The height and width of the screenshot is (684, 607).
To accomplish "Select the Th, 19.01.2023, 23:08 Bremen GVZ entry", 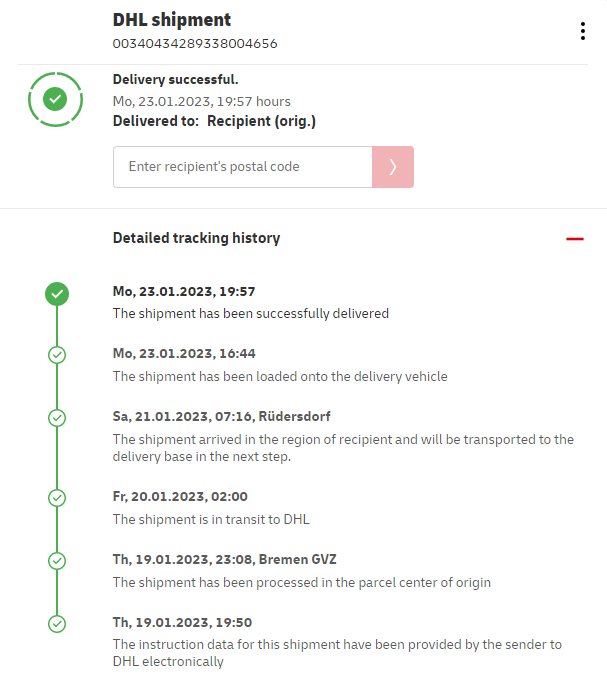I will pyautogui.click(x=219, y=559).
